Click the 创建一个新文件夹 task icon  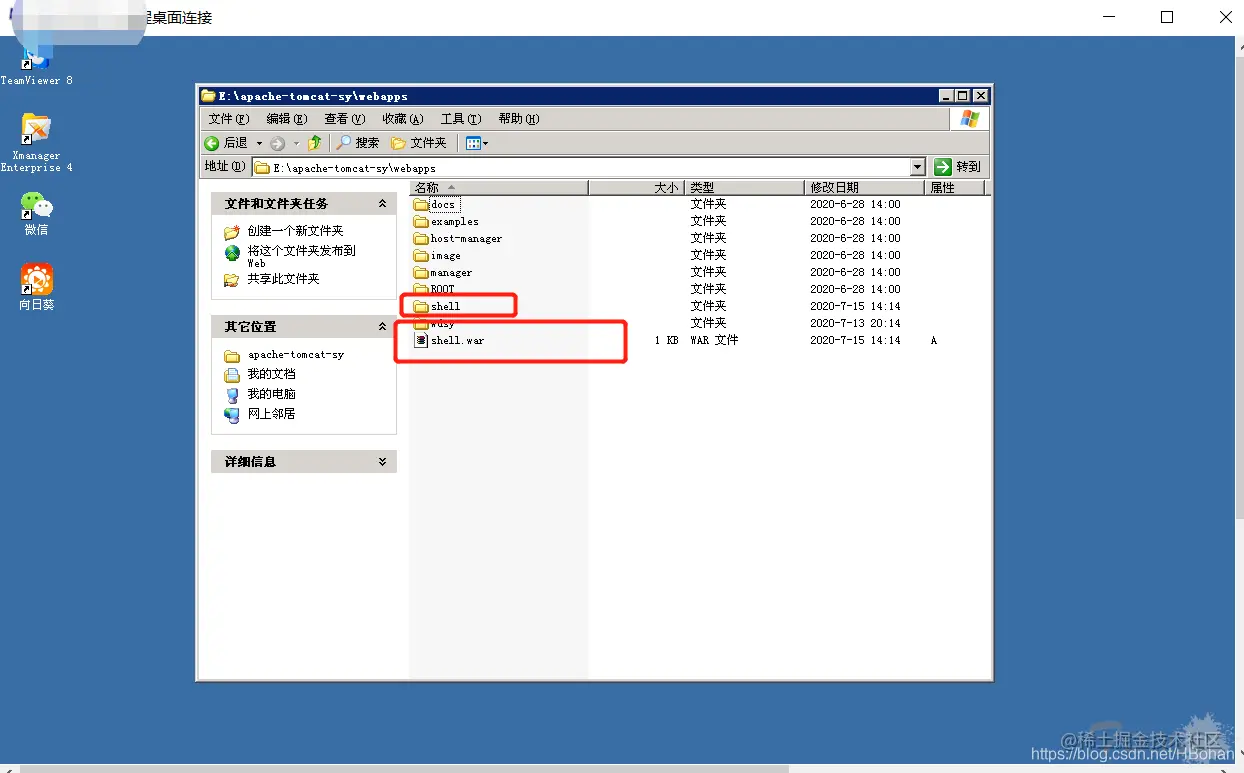coord(232,232)
